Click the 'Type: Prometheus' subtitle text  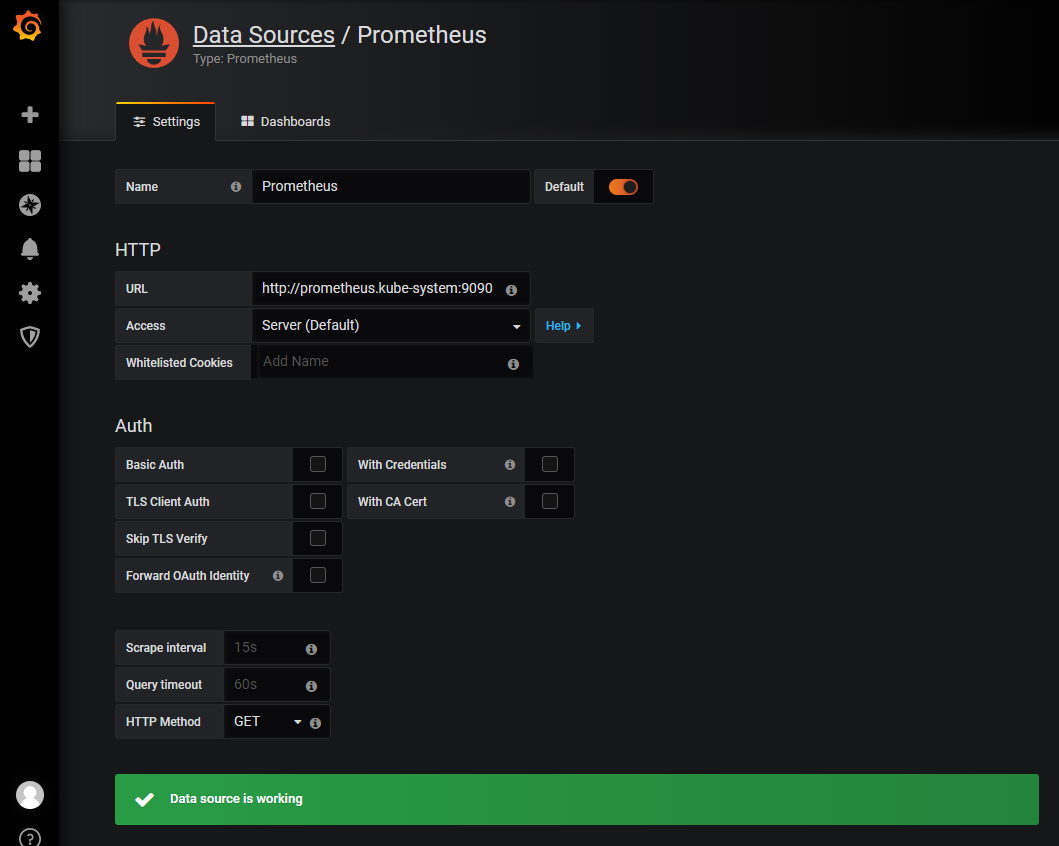coord(245,59)
